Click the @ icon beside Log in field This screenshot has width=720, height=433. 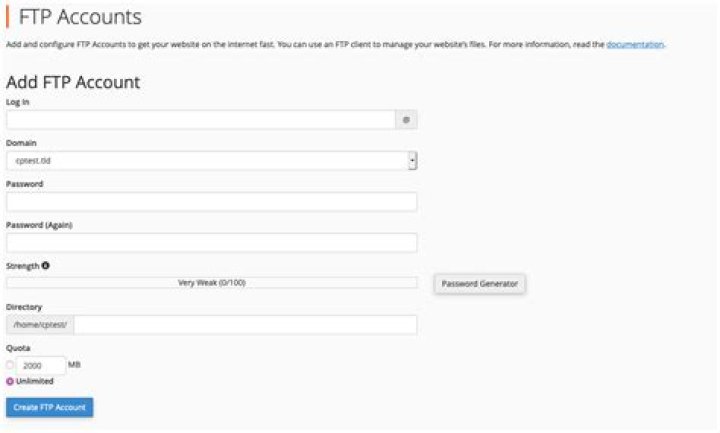coord(406,120)
